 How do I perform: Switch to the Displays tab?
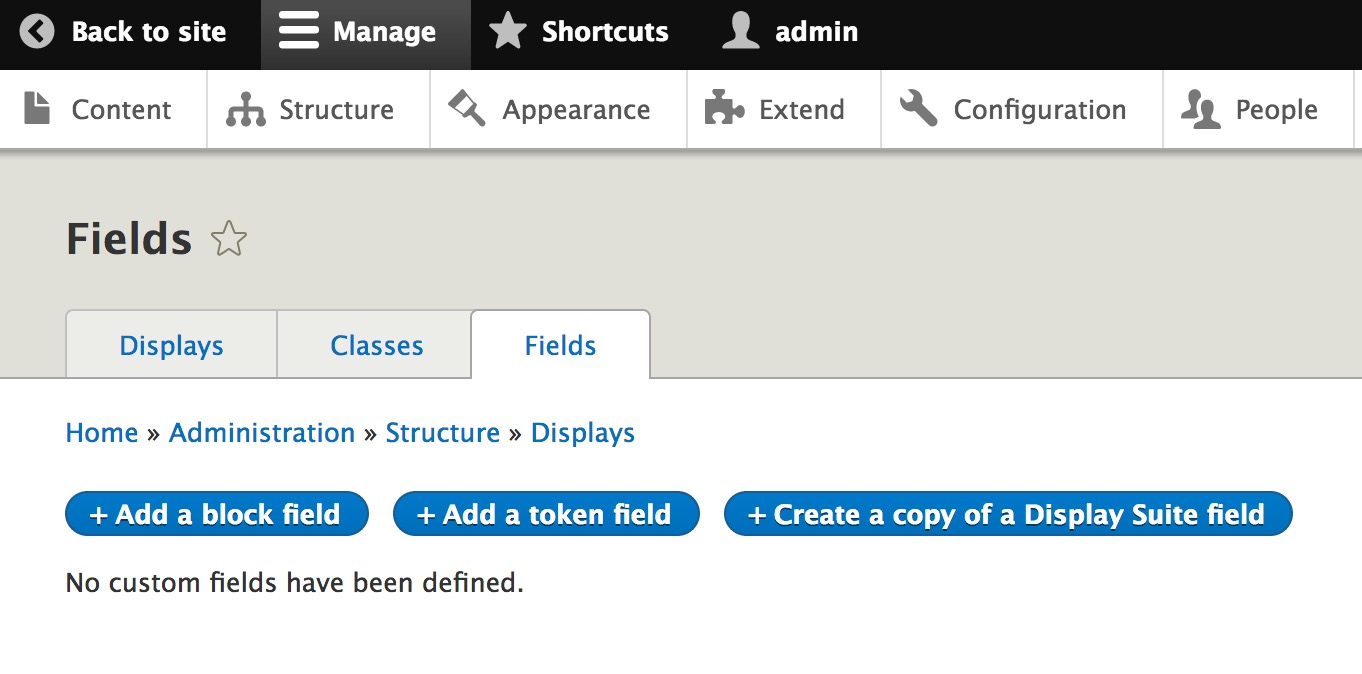171,346
